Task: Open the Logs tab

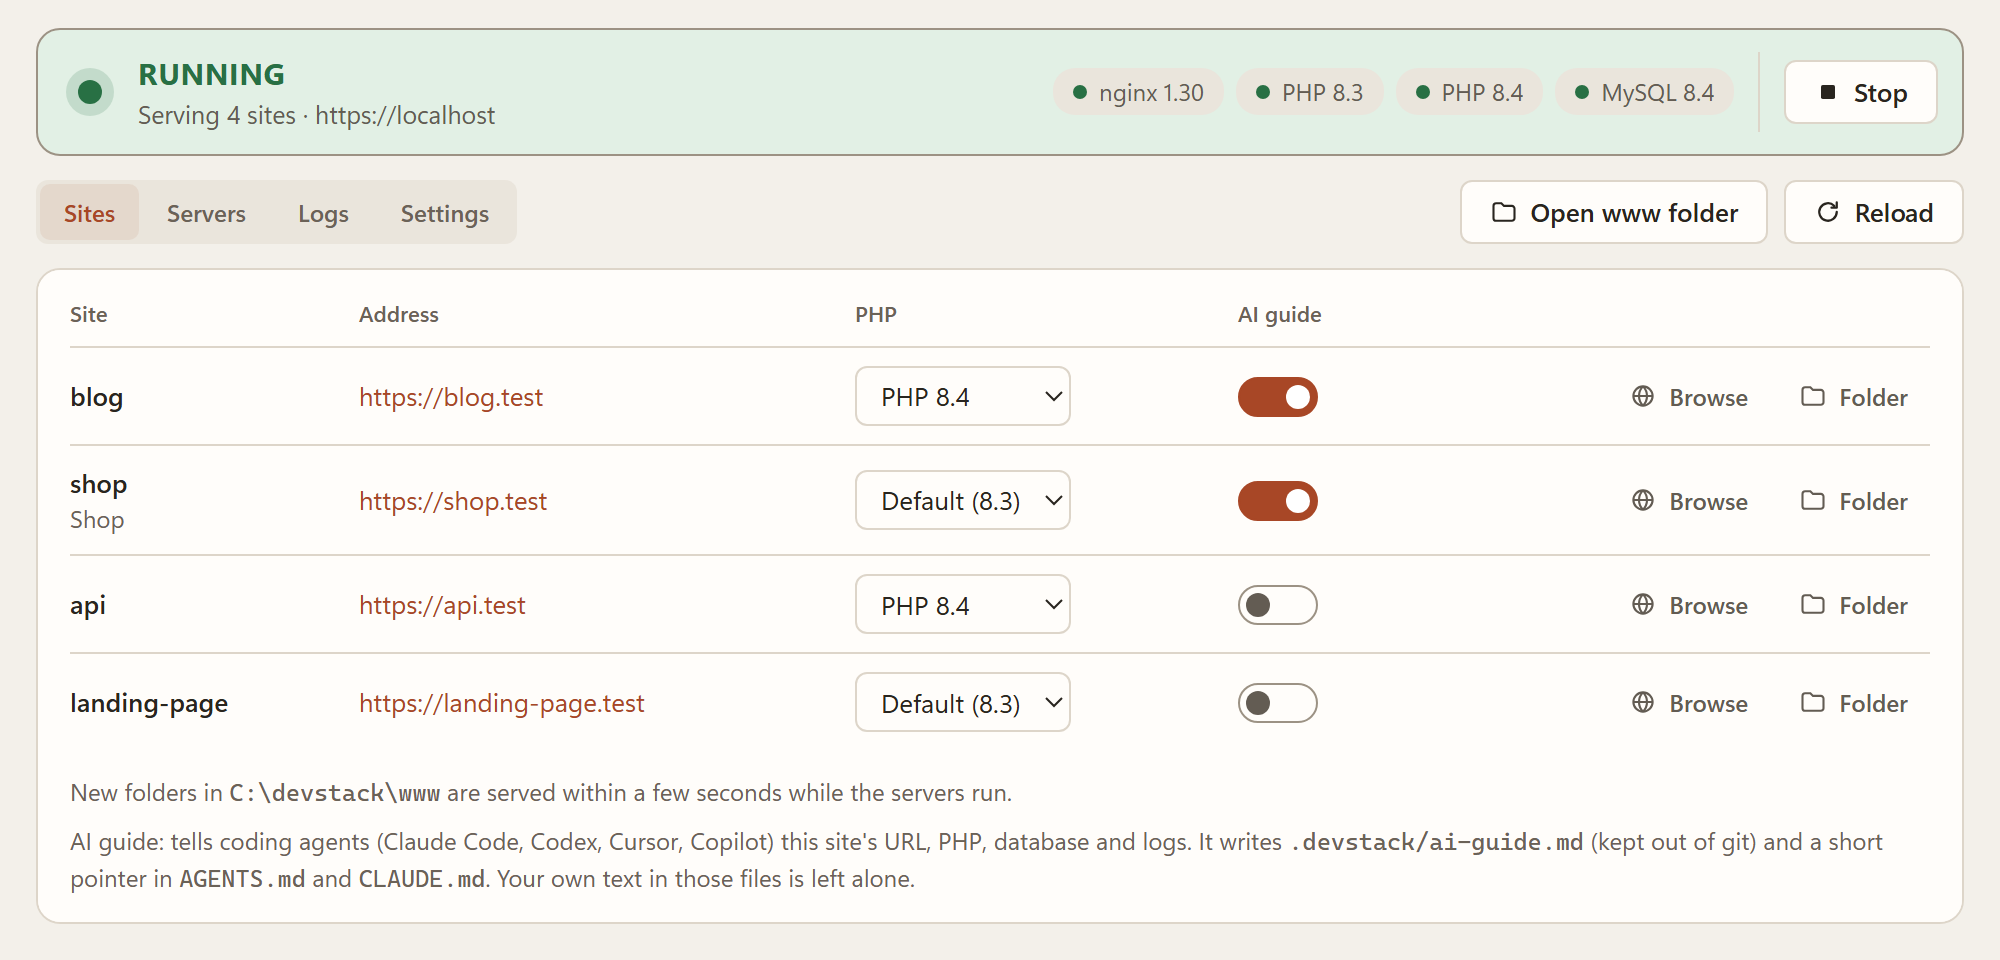Action: pyautogui.click(x=323, y=213)
